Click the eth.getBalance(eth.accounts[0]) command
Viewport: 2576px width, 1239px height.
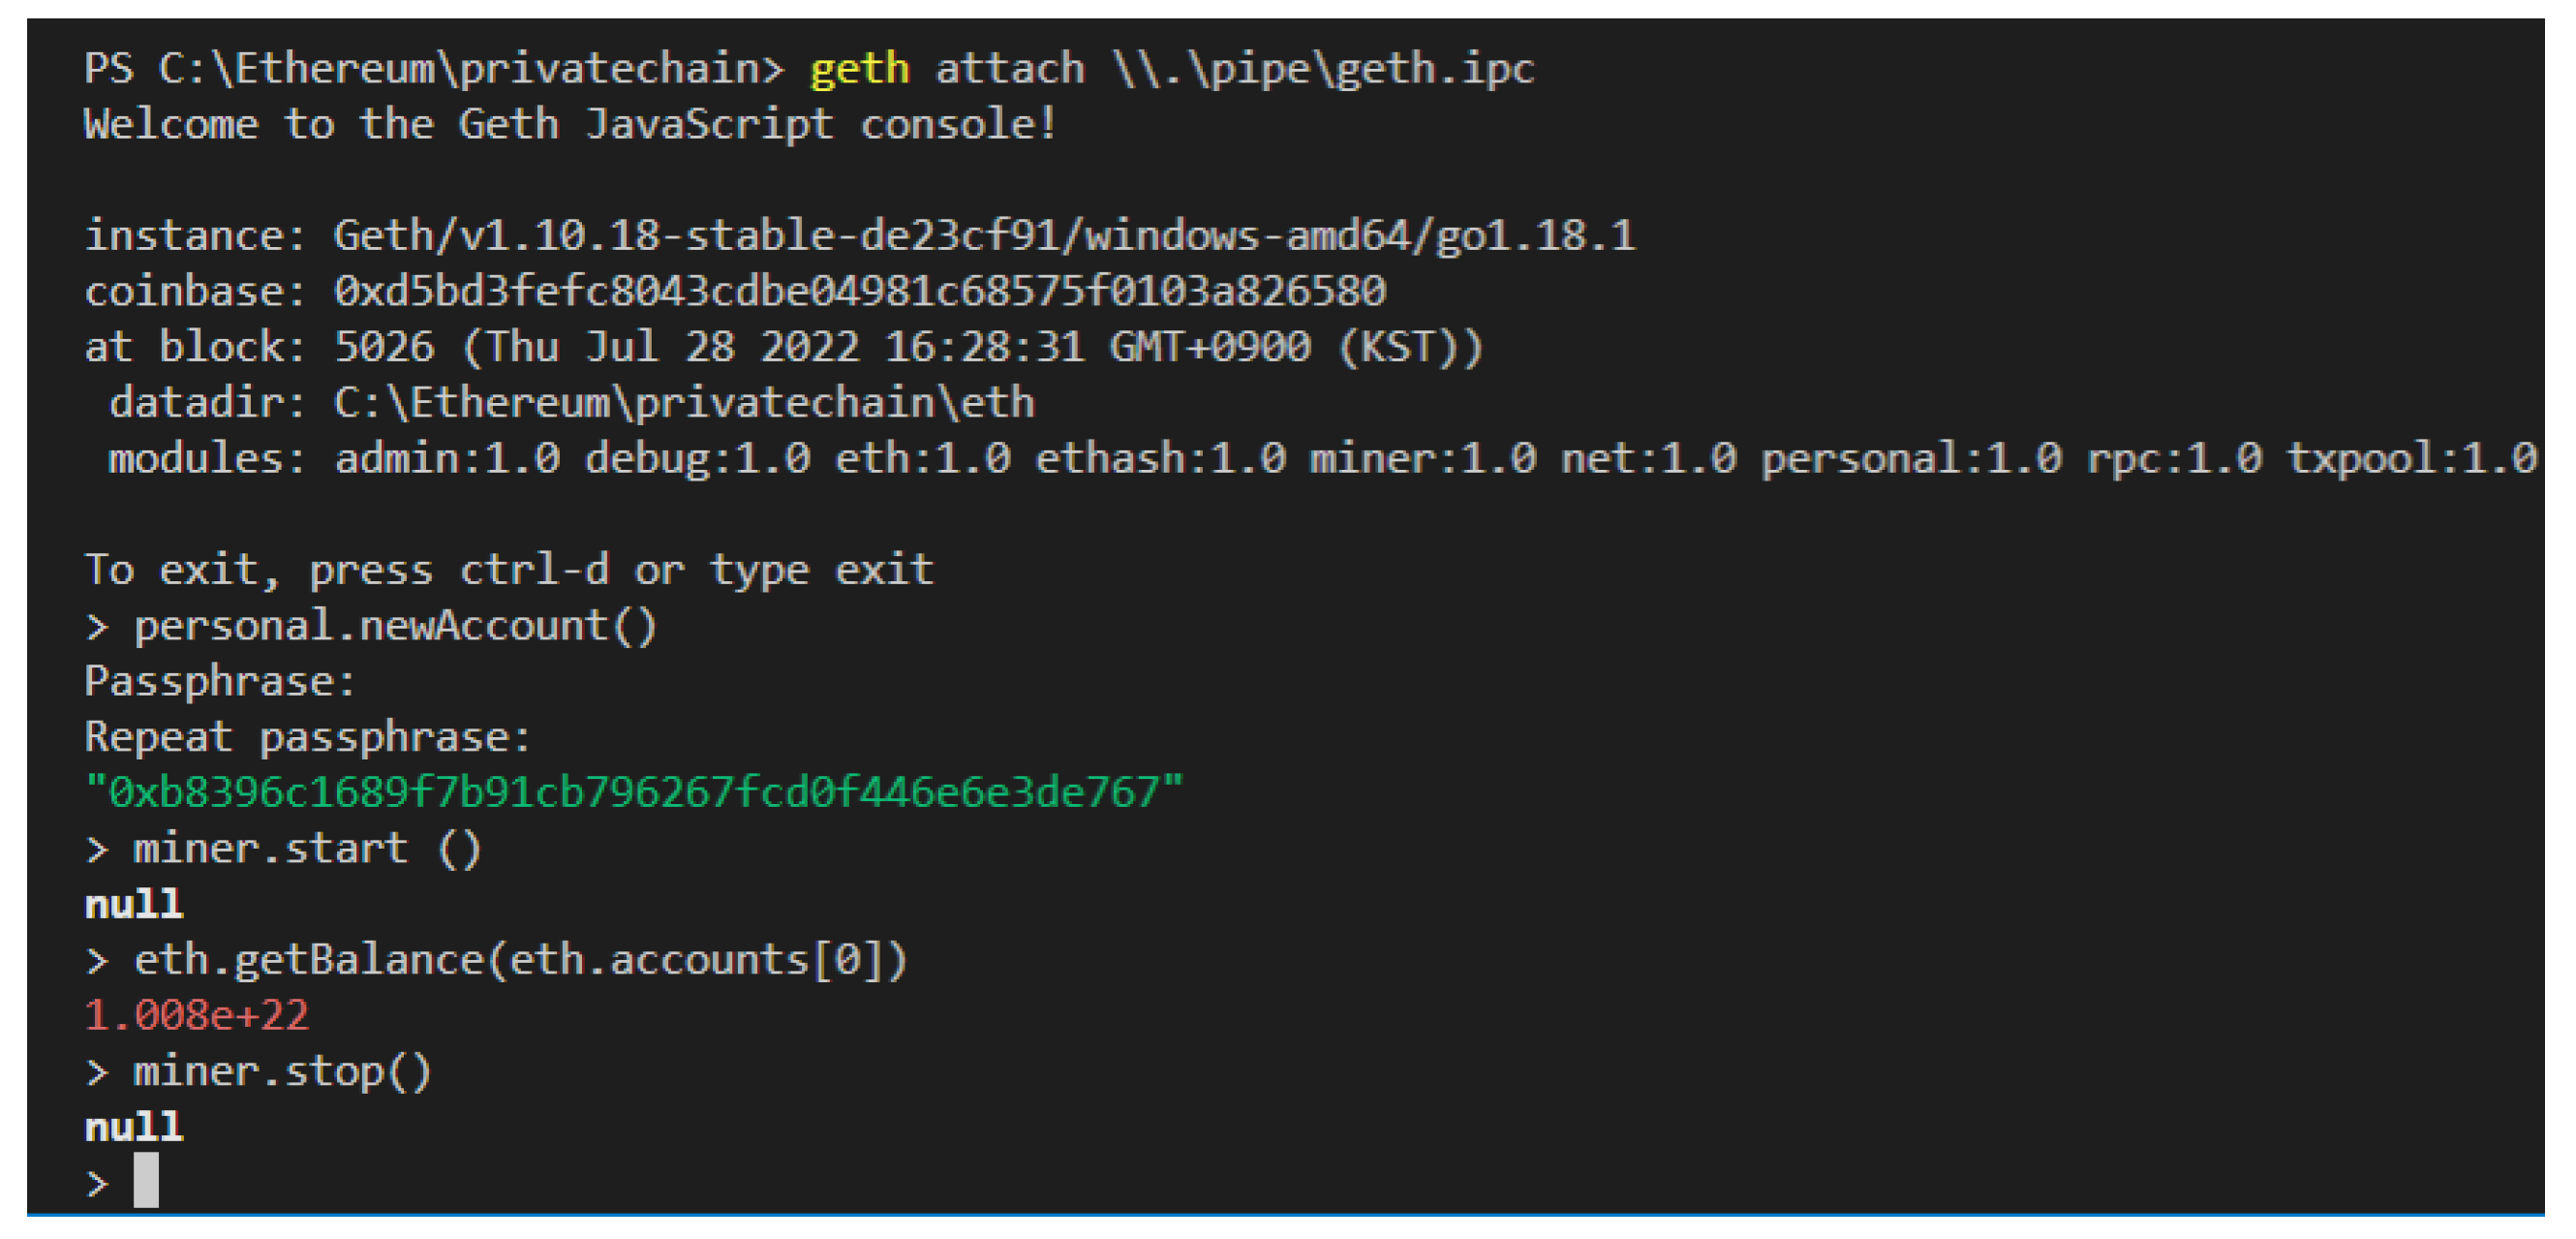[520, 960]
